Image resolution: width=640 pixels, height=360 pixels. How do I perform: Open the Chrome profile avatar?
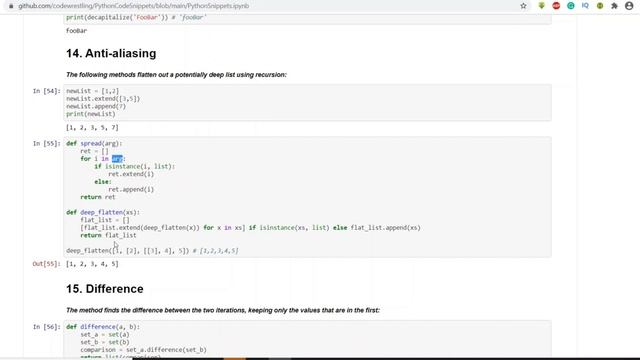[x=629, y=6]
